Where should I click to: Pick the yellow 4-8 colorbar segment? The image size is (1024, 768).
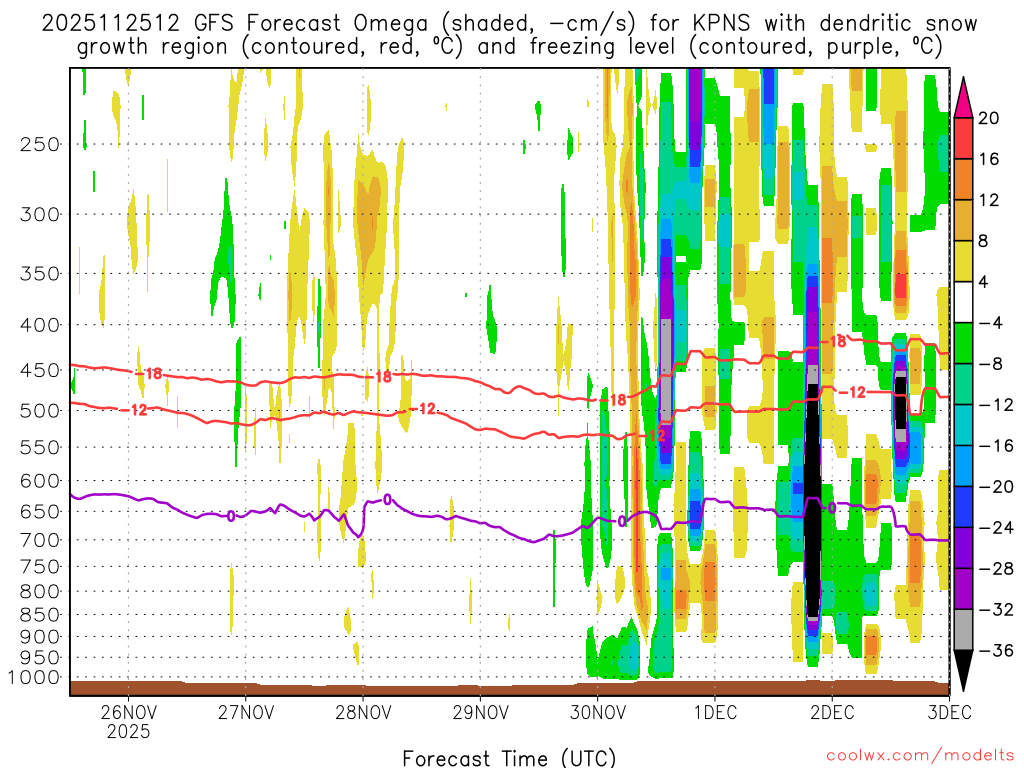[x=963, y=261]
